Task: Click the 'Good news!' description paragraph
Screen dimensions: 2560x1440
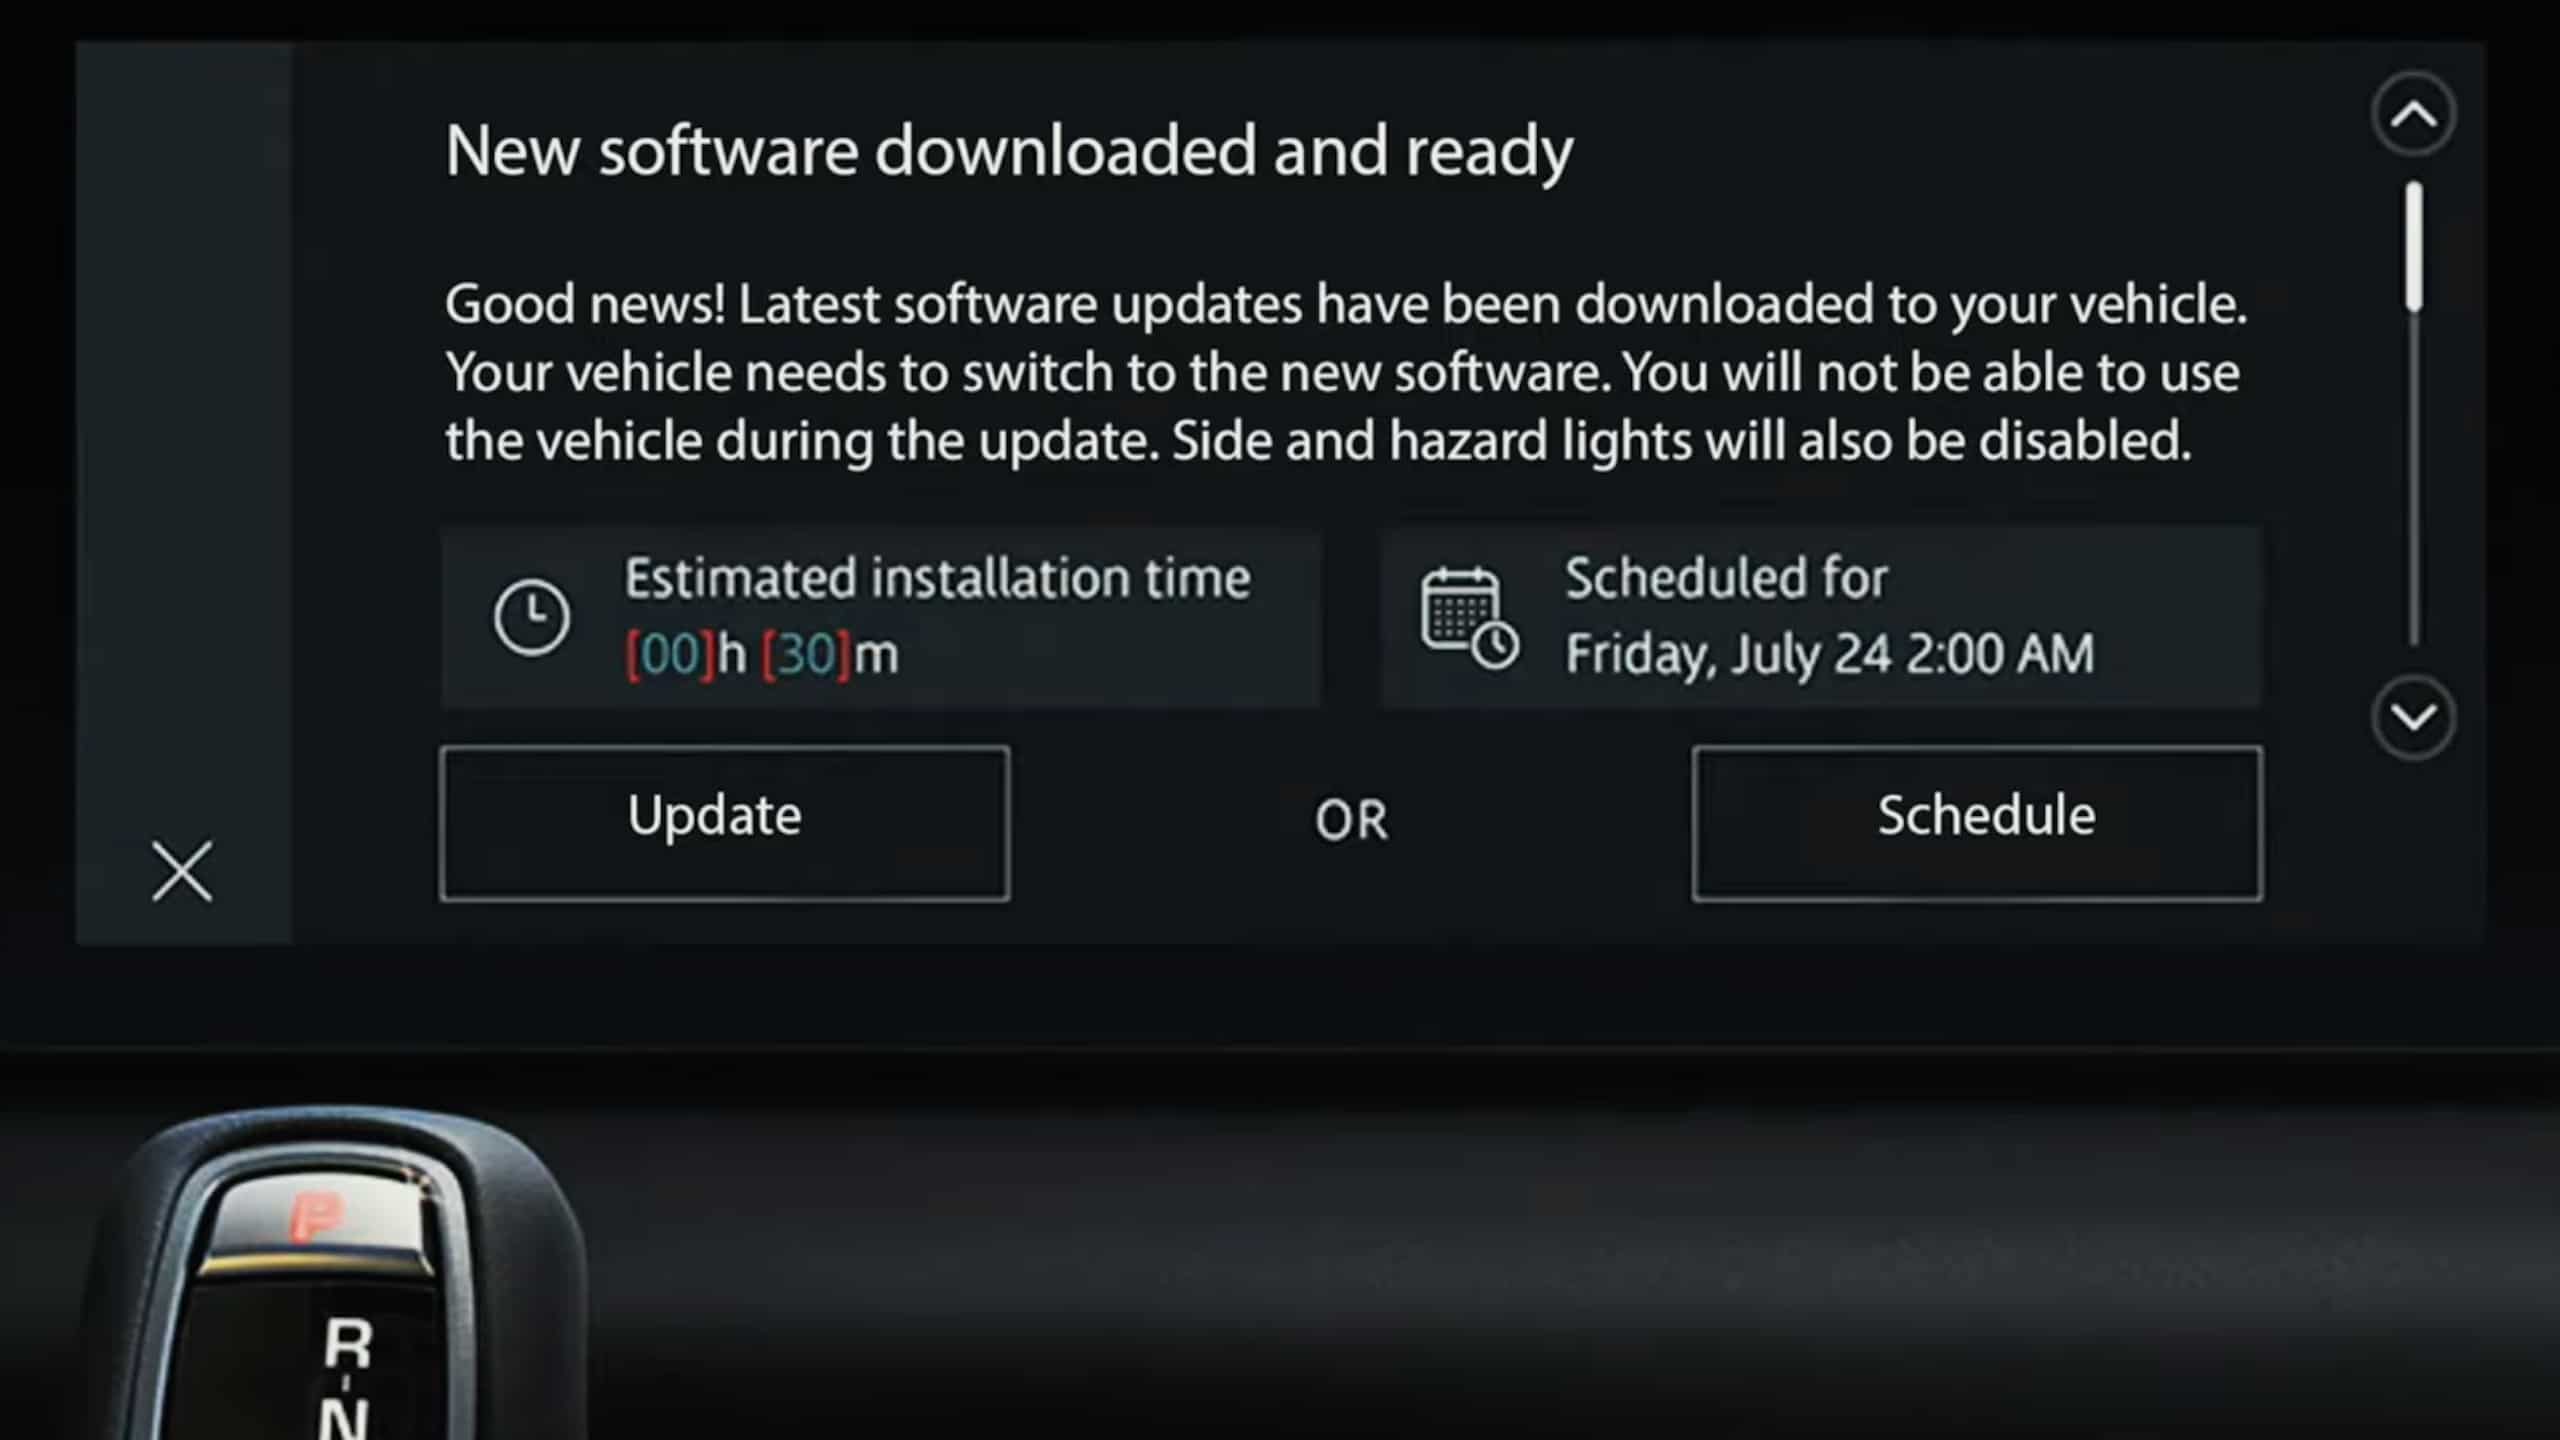Action: click(1346, 372)
